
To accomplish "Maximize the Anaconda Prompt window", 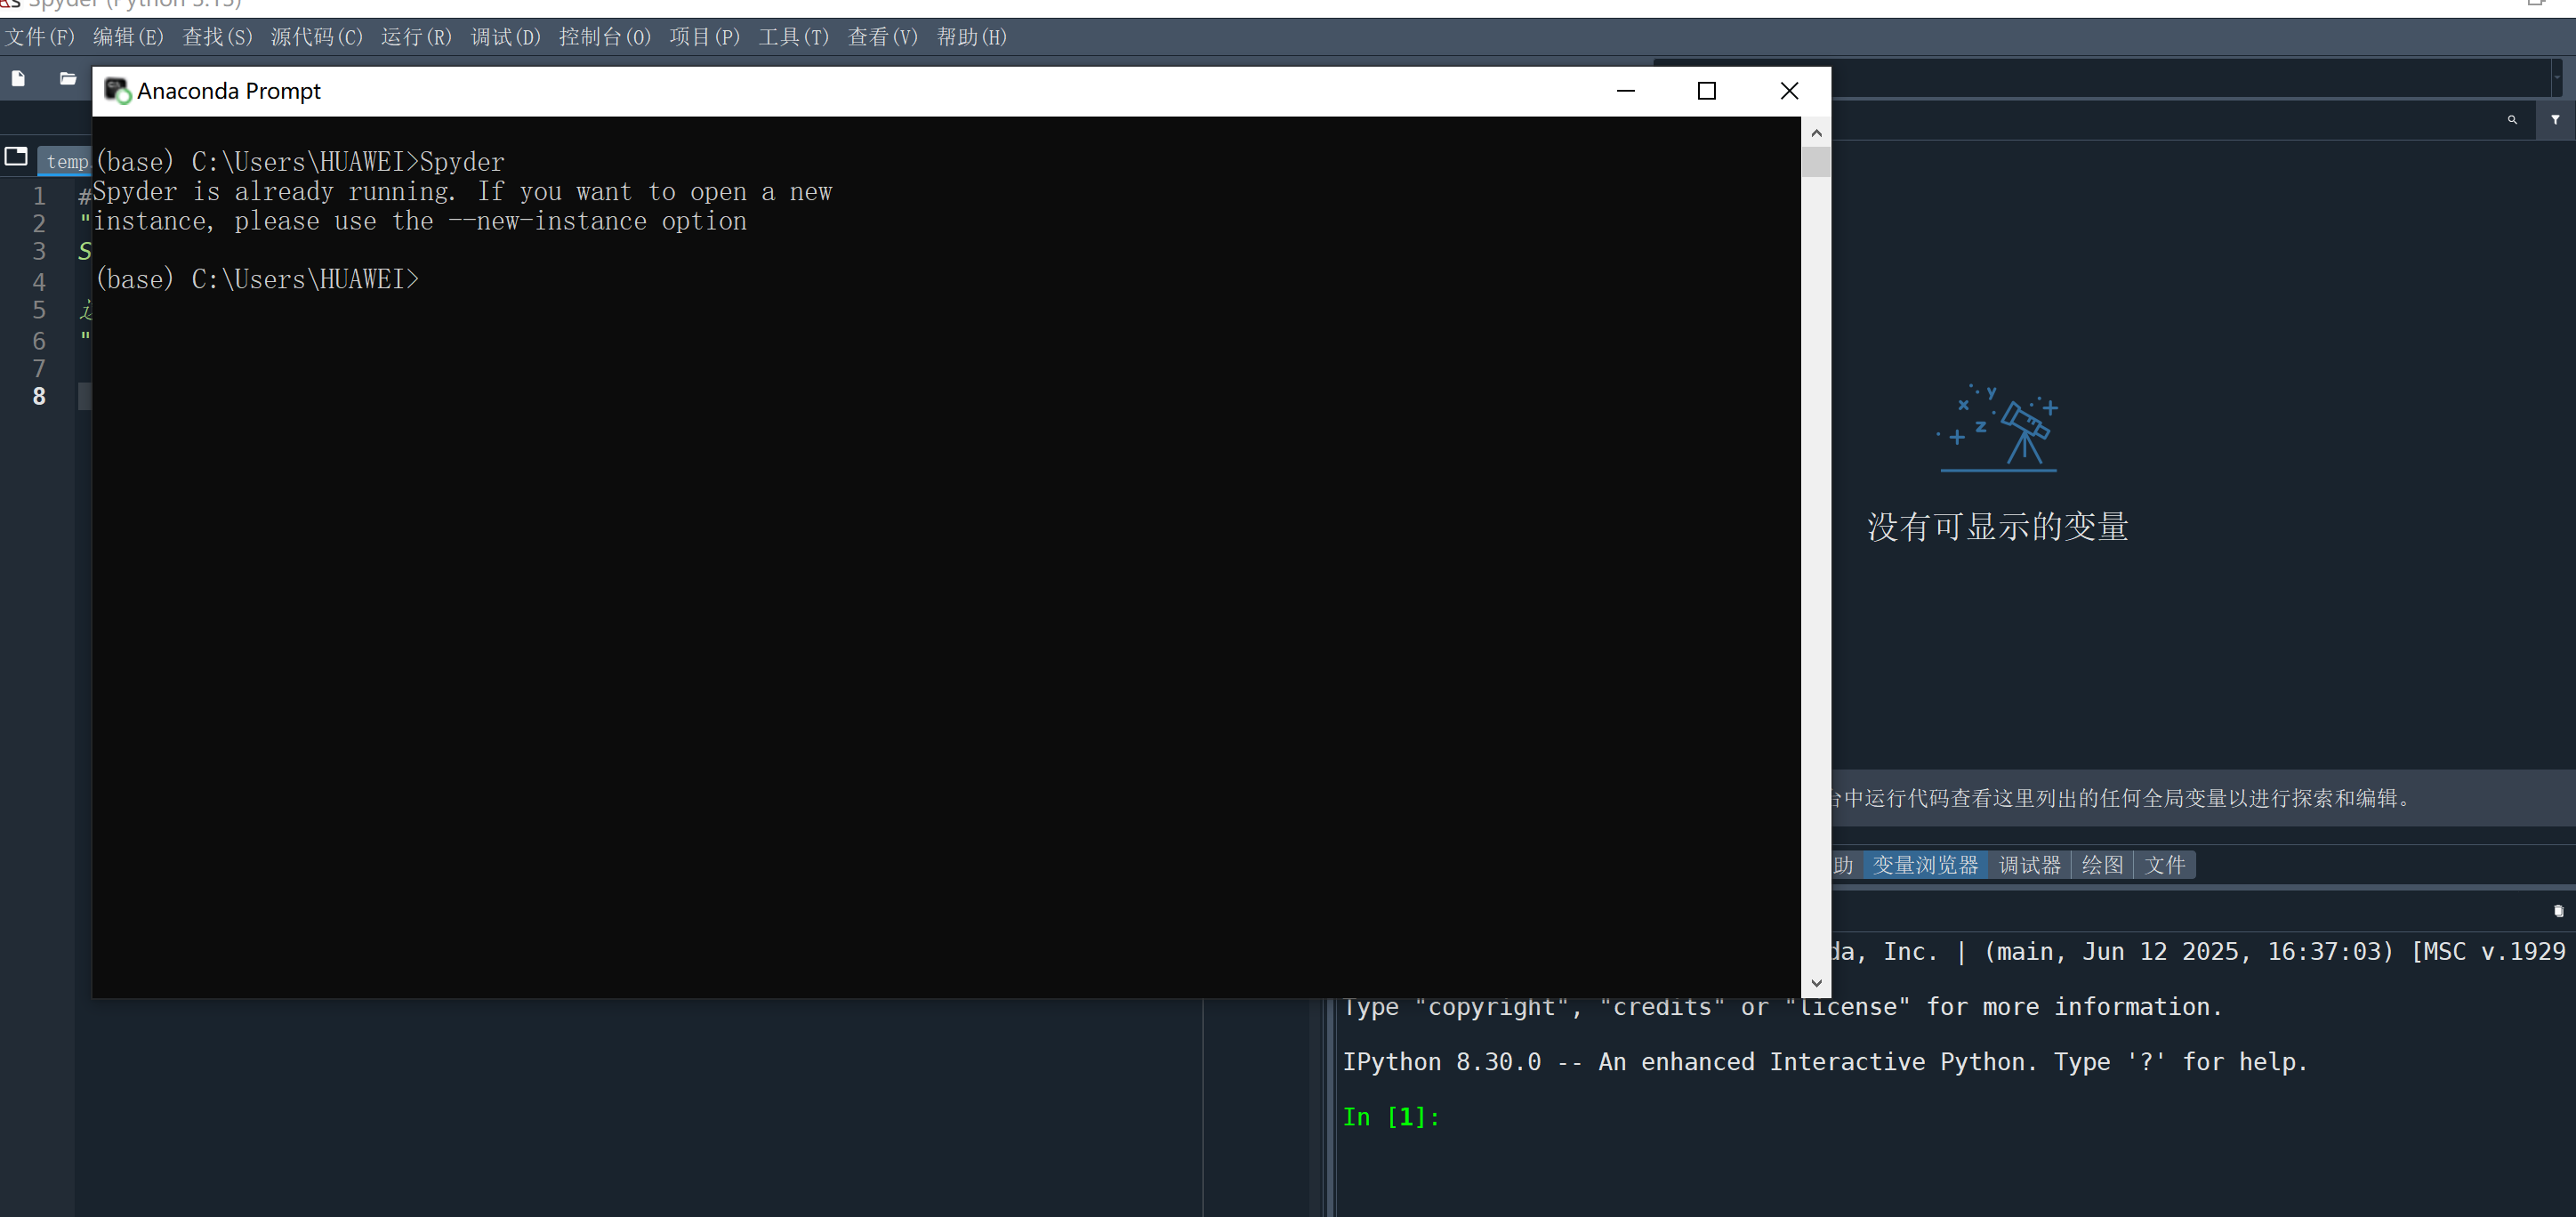I will coord(1707,91).
